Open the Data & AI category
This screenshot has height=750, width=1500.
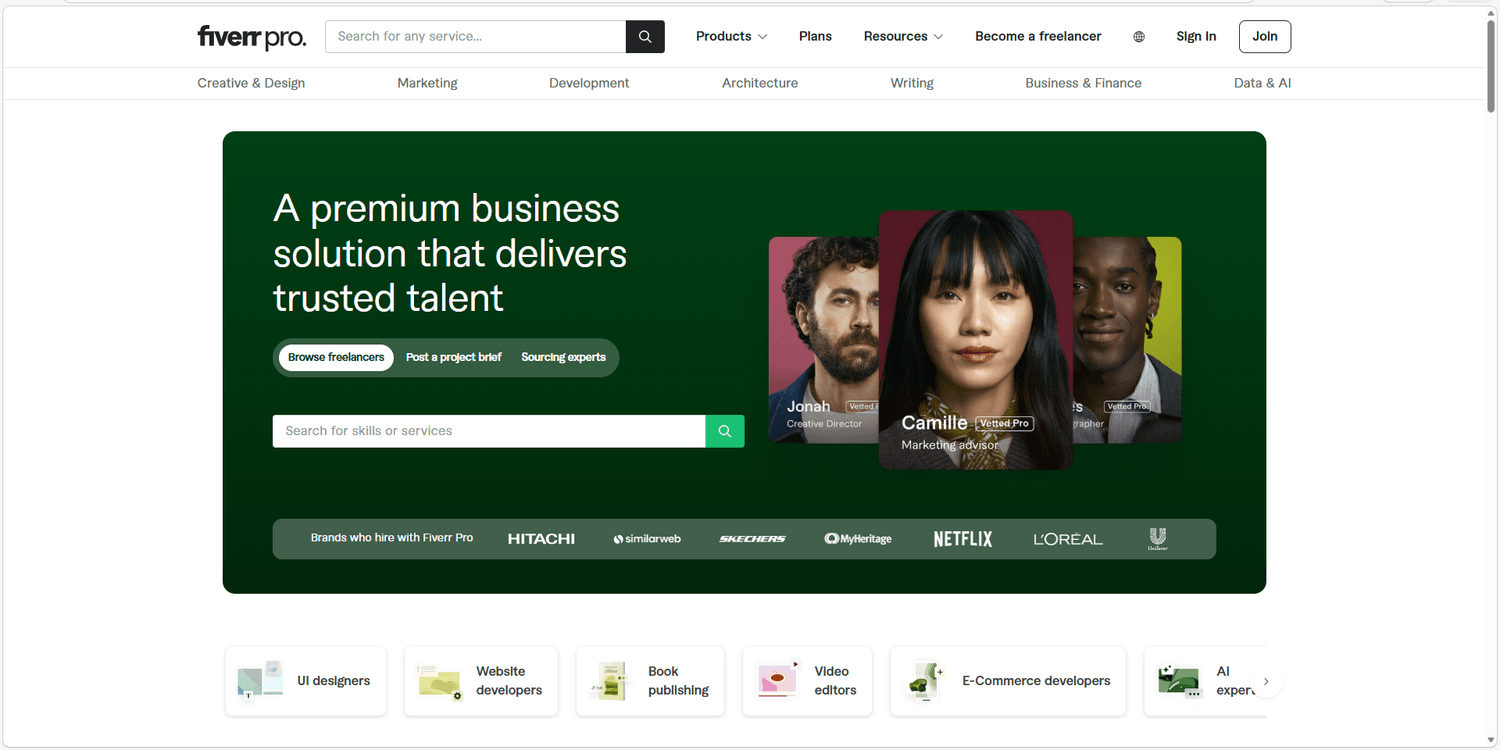(x=1262, y=84)
